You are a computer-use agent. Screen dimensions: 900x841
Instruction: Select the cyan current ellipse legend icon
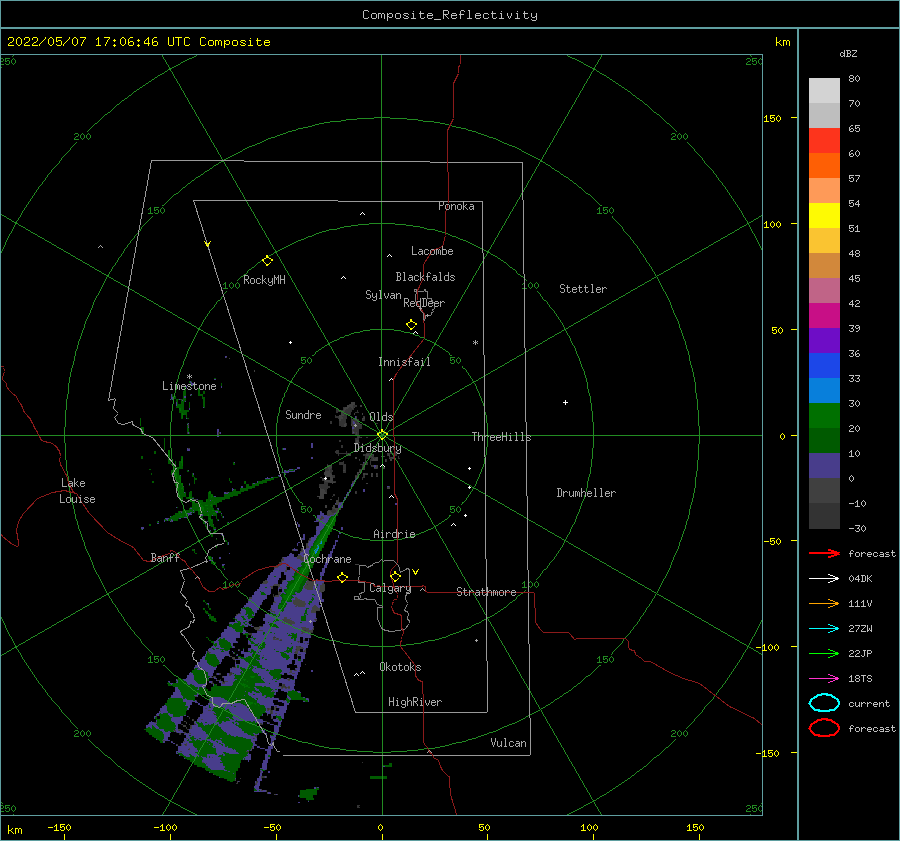(x=824, y=703)
